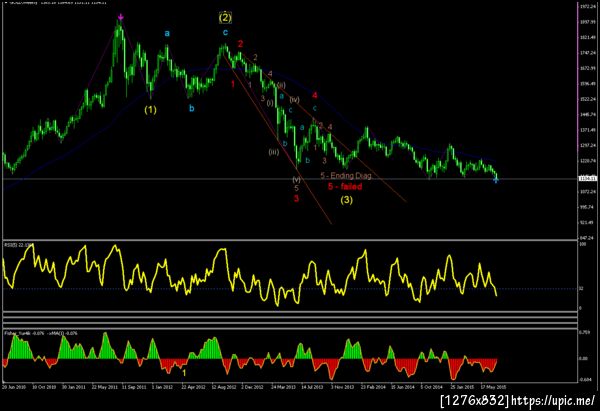Click the Fisher indicator label in the bottom panel

tap(41, 333)
